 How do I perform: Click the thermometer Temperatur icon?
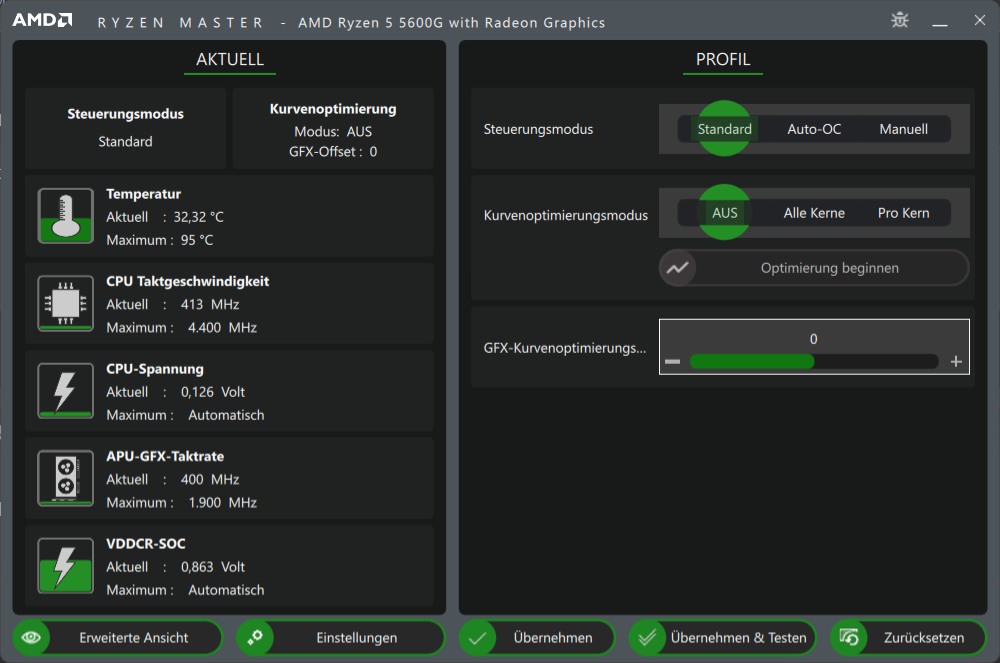65,216
